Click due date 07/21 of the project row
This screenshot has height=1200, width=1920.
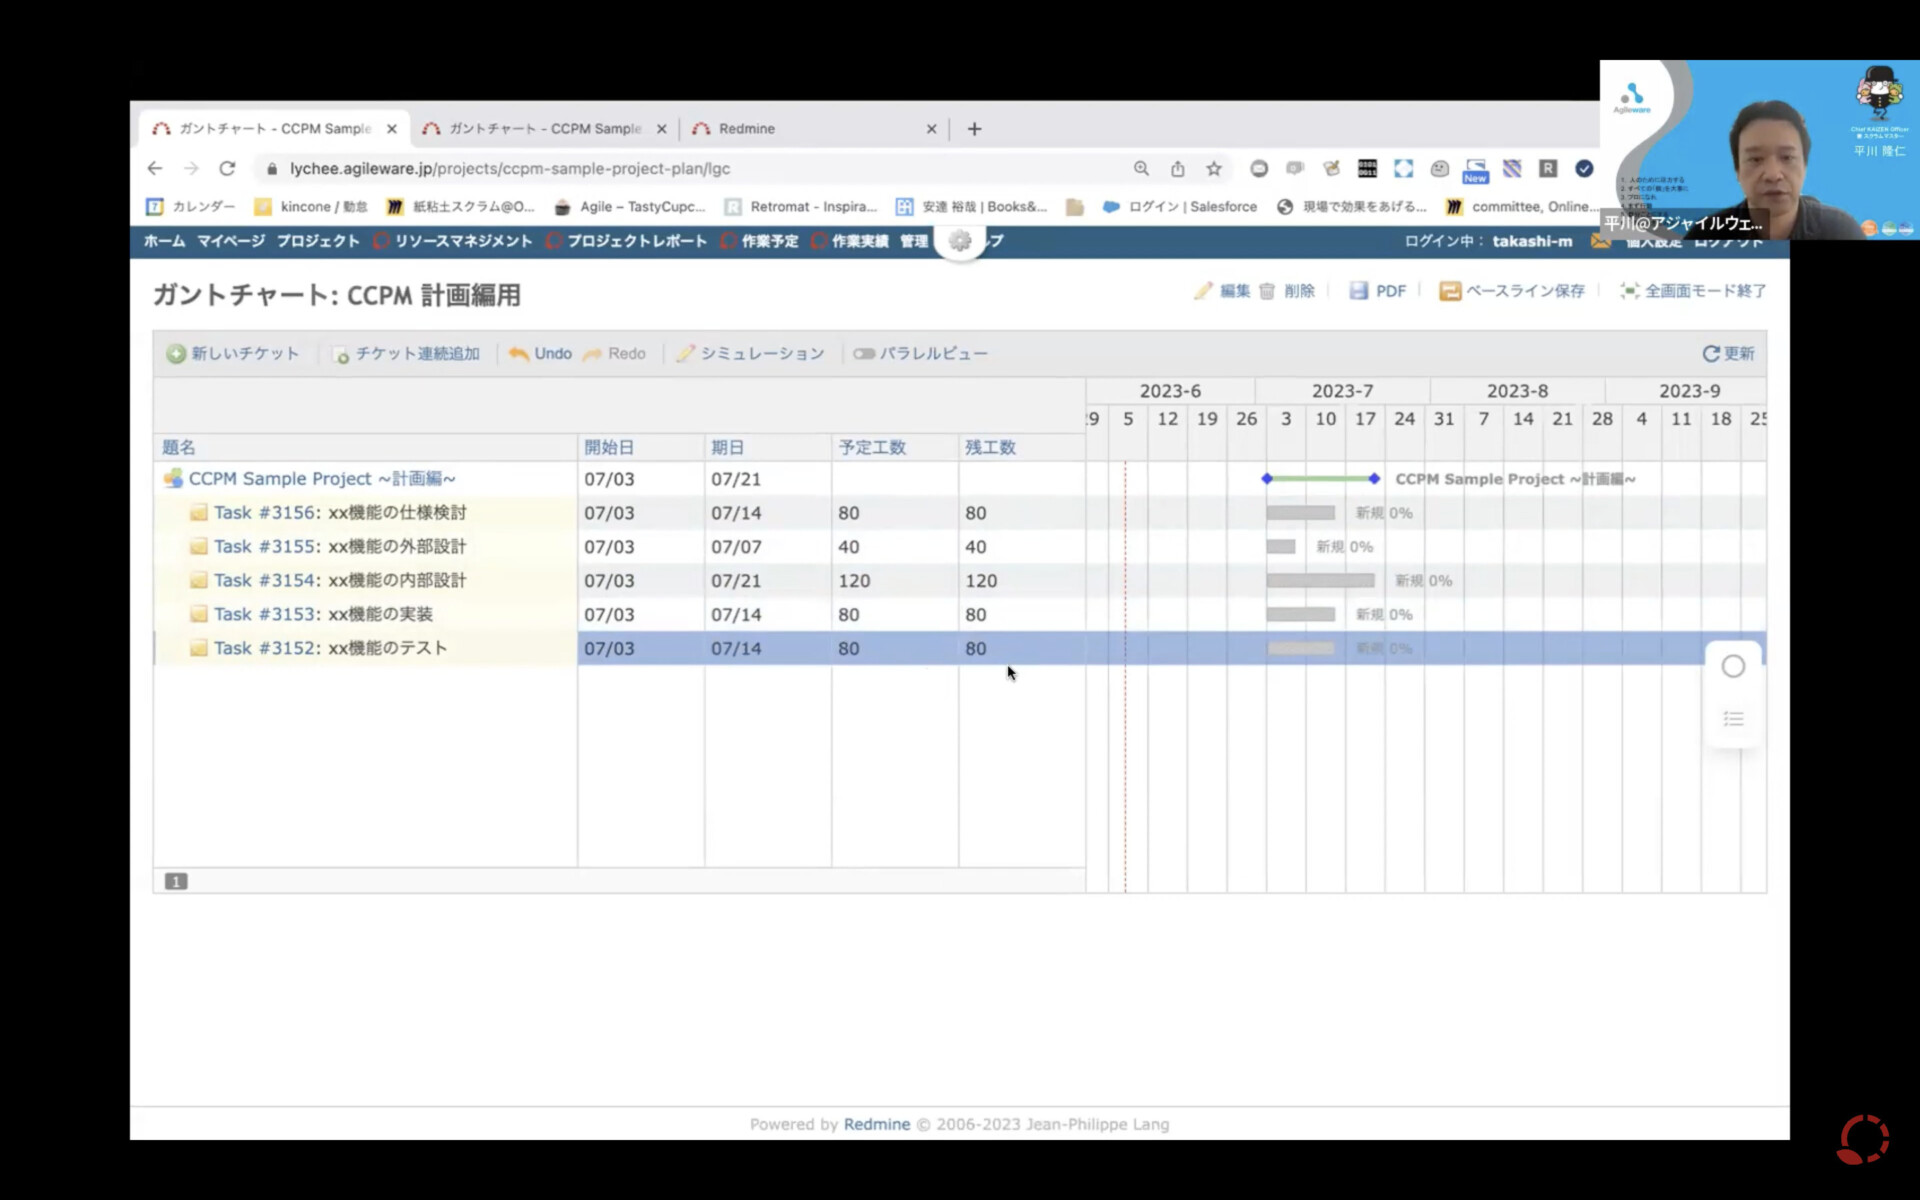[x=736, y=479]
